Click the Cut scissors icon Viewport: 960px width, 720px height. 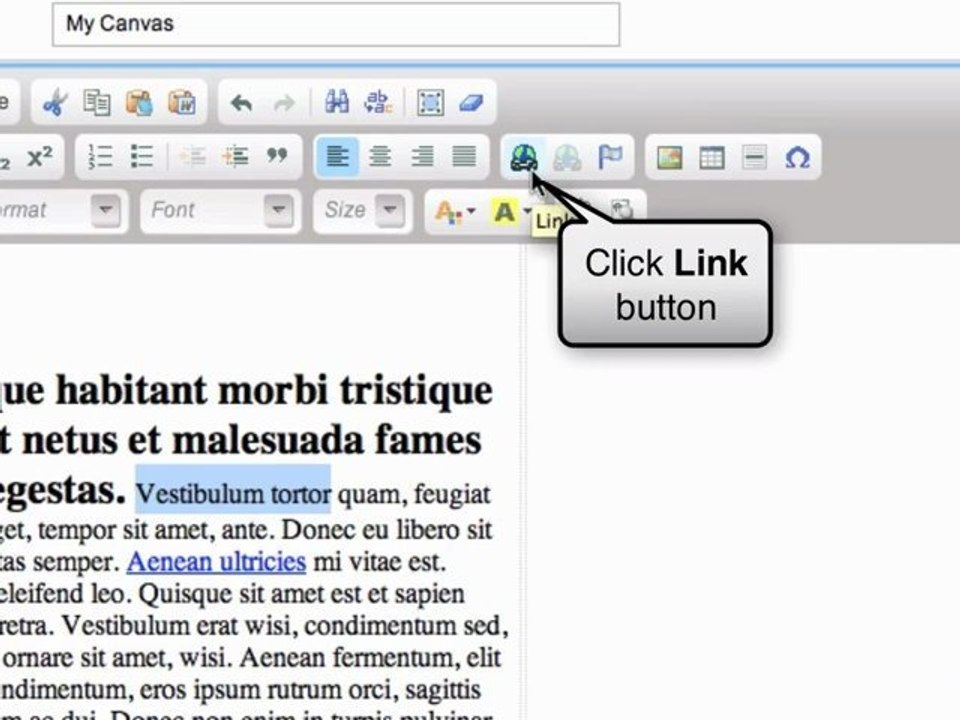pyautogui.click(x=55, y=103)
